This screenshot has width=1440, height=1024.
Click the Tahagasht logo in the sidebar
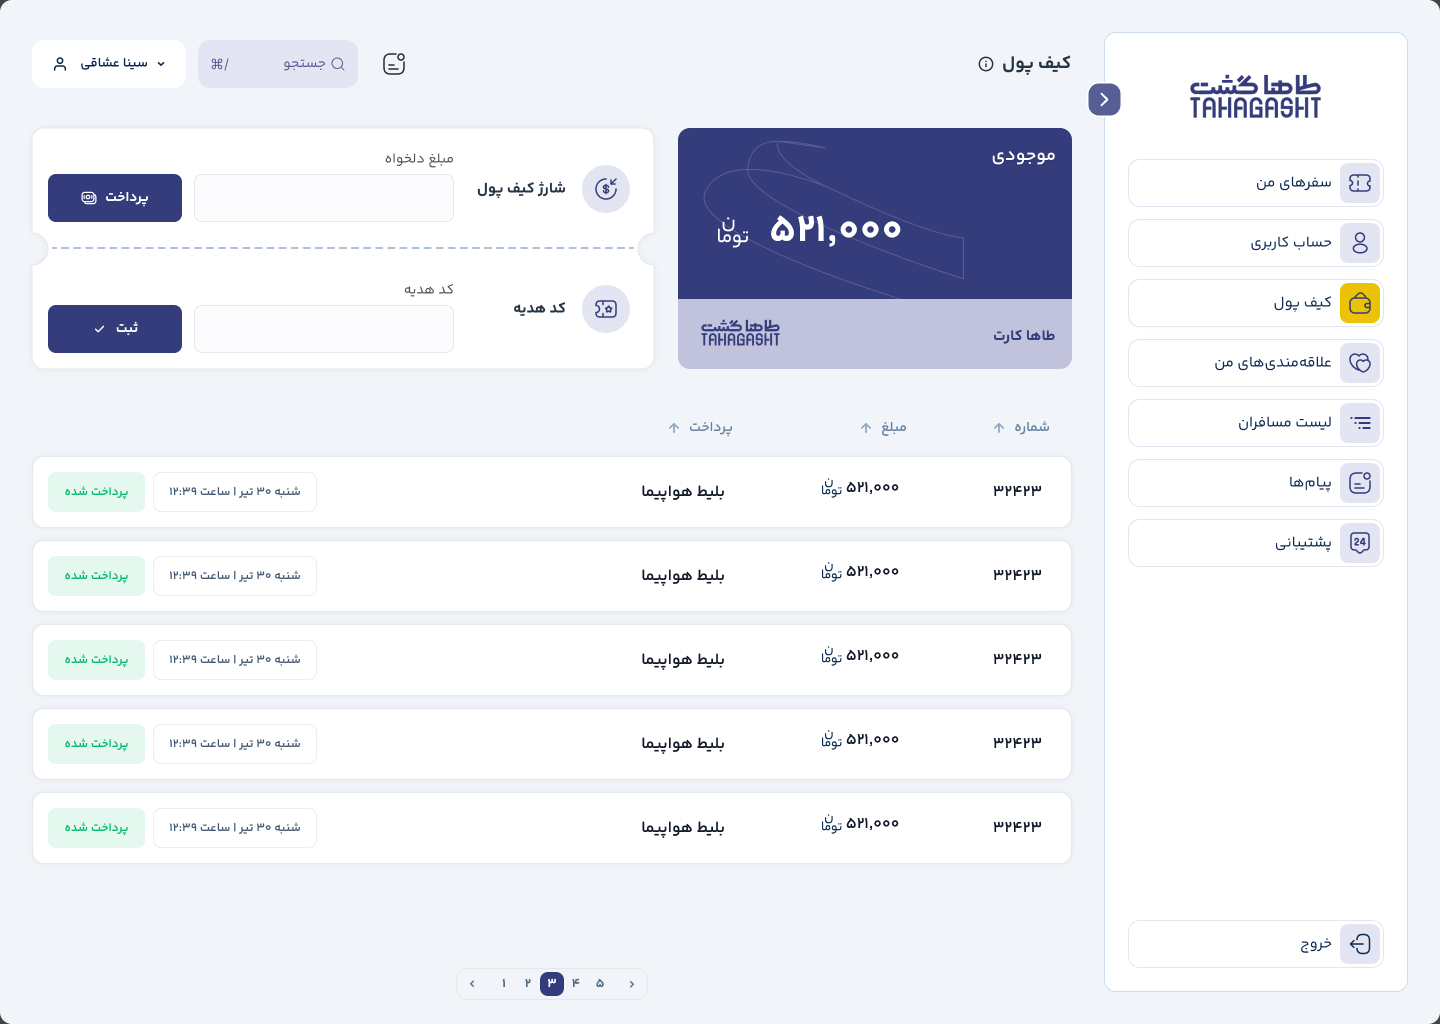click(1255, 97)
